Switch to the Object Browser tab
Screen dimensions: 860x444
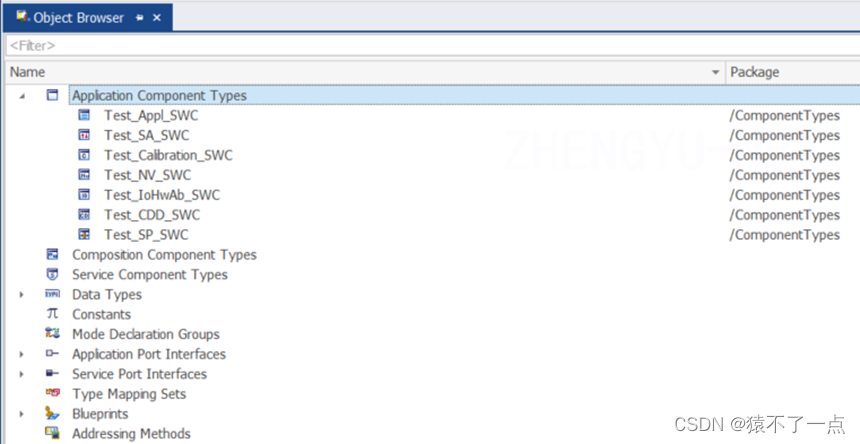point(88,18)
